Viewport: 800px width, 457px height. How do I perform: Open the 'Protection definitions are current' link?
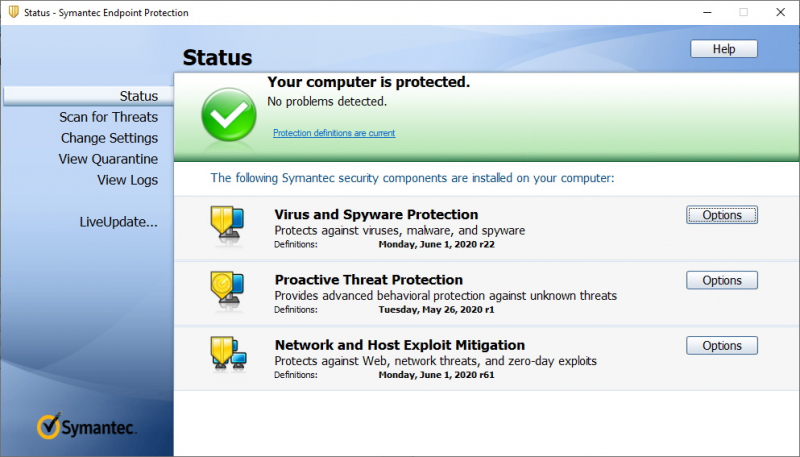click(x=334, y=133)
